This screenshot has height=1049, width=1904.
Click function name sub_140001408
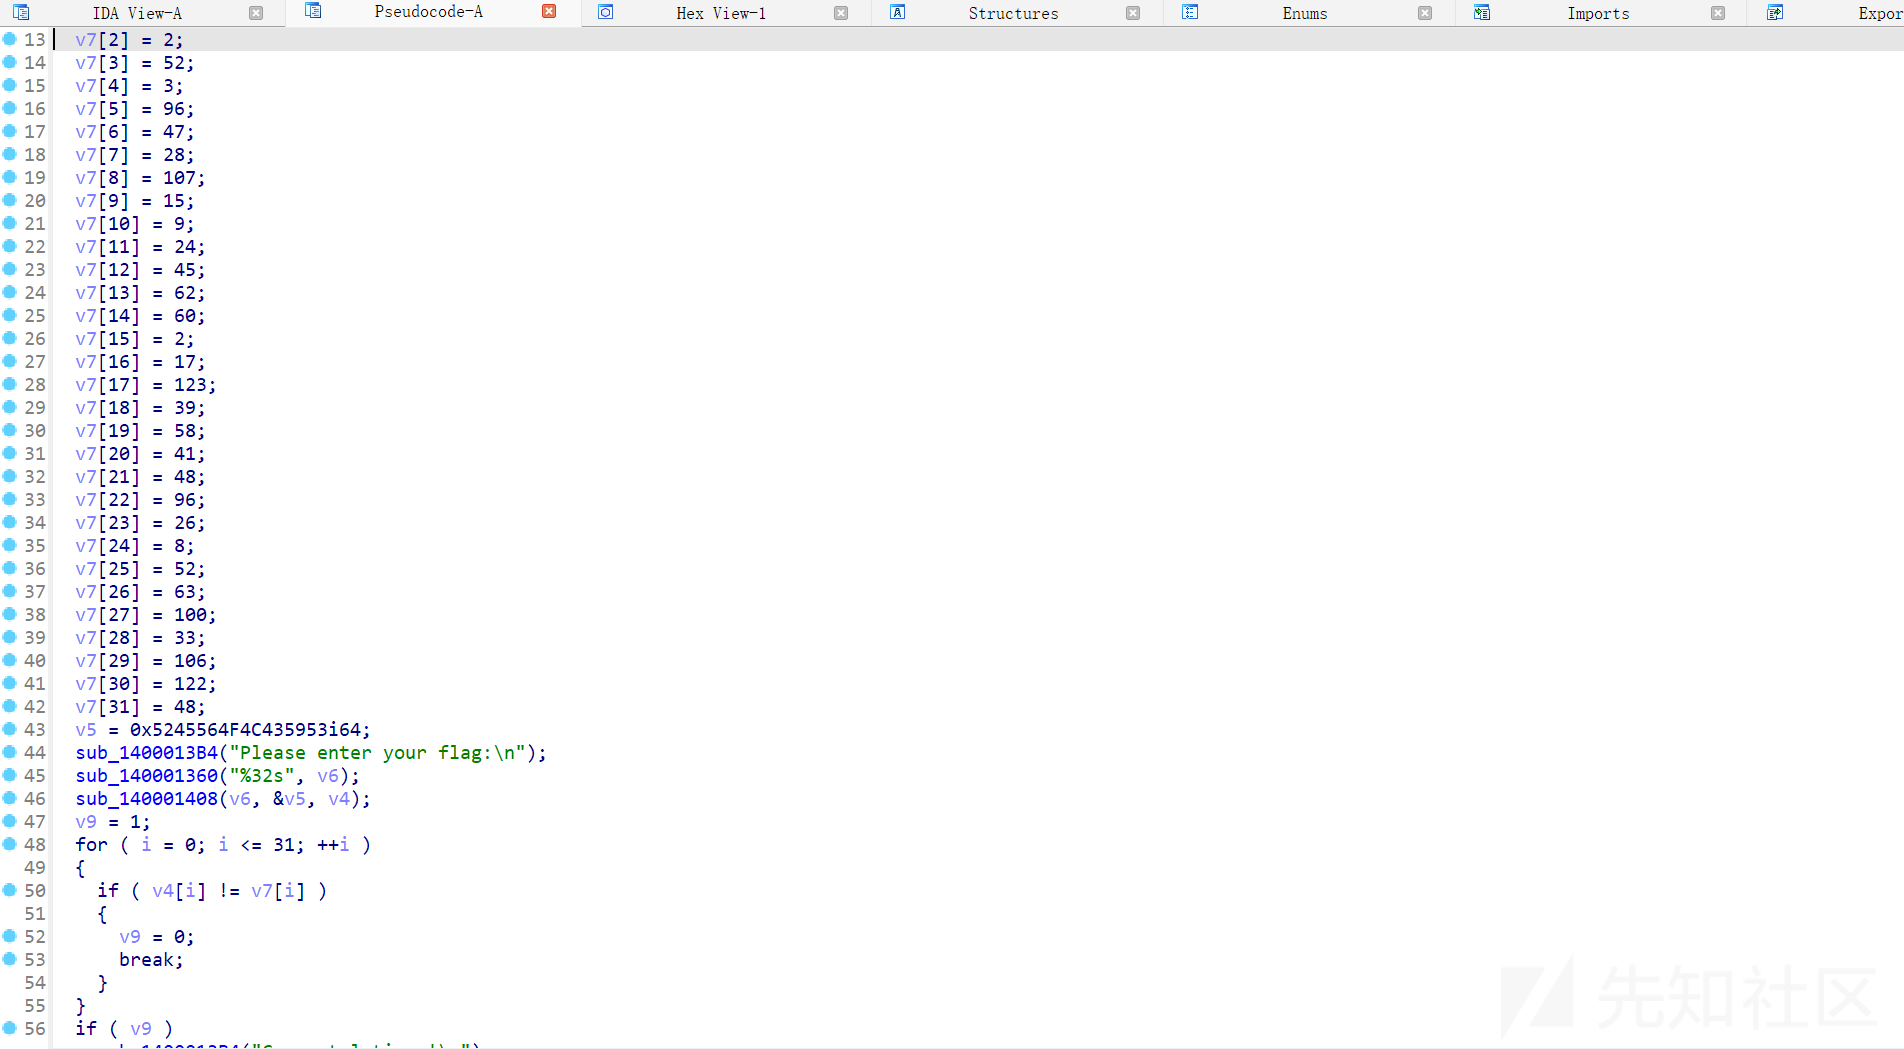click(146, 799)
